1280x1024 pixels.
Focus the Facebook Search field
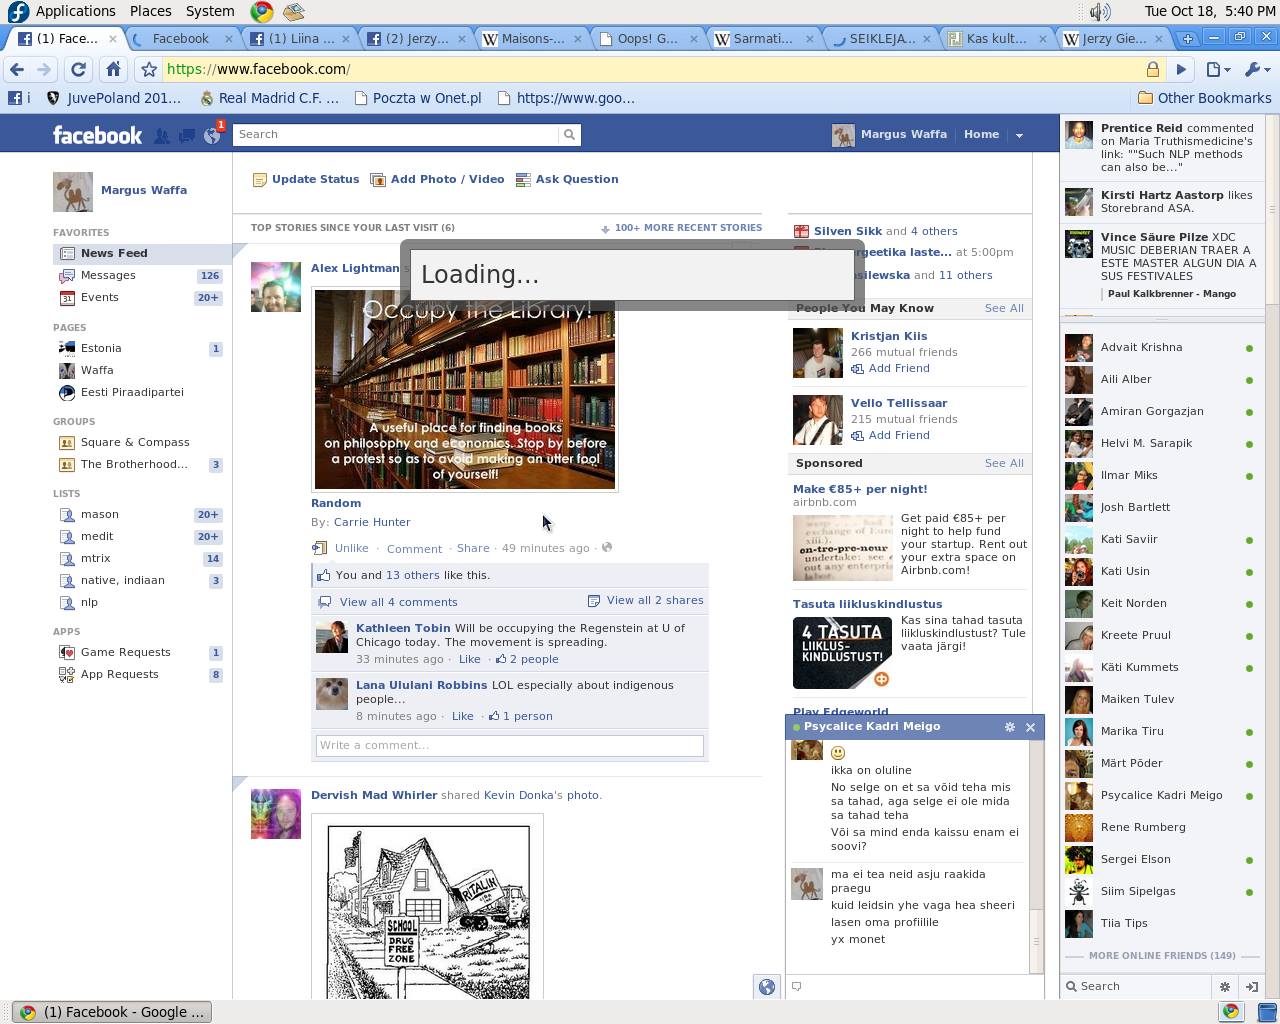(396, 134)
